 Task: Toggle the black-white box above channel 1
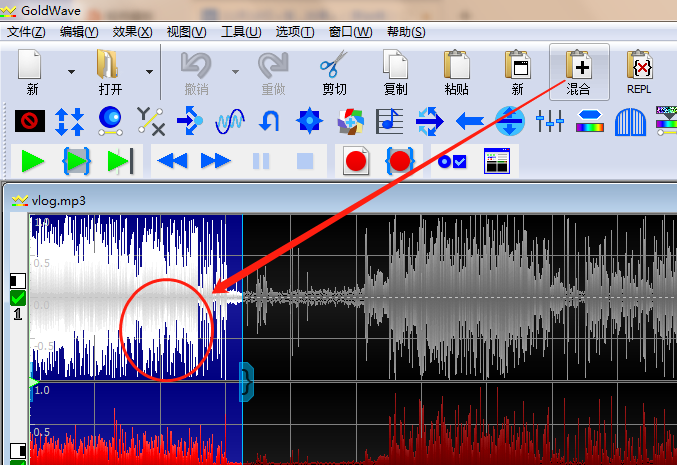(17, 280)
